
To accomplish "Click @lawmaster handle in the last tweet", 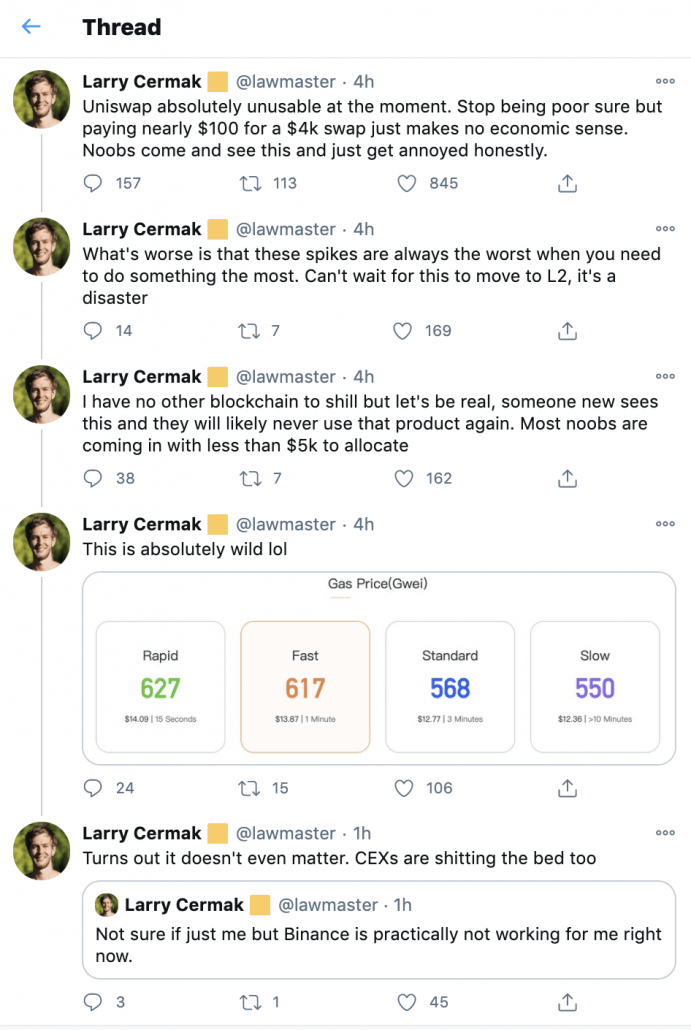I will [x=286, y=833].
